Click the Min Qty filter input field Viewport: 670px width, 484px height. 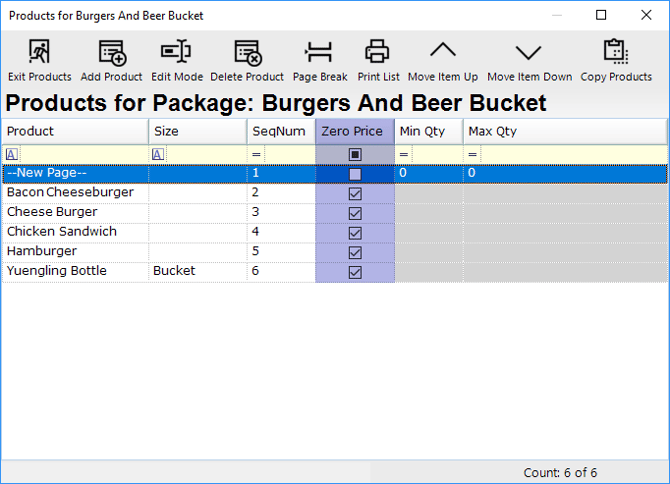437,154
